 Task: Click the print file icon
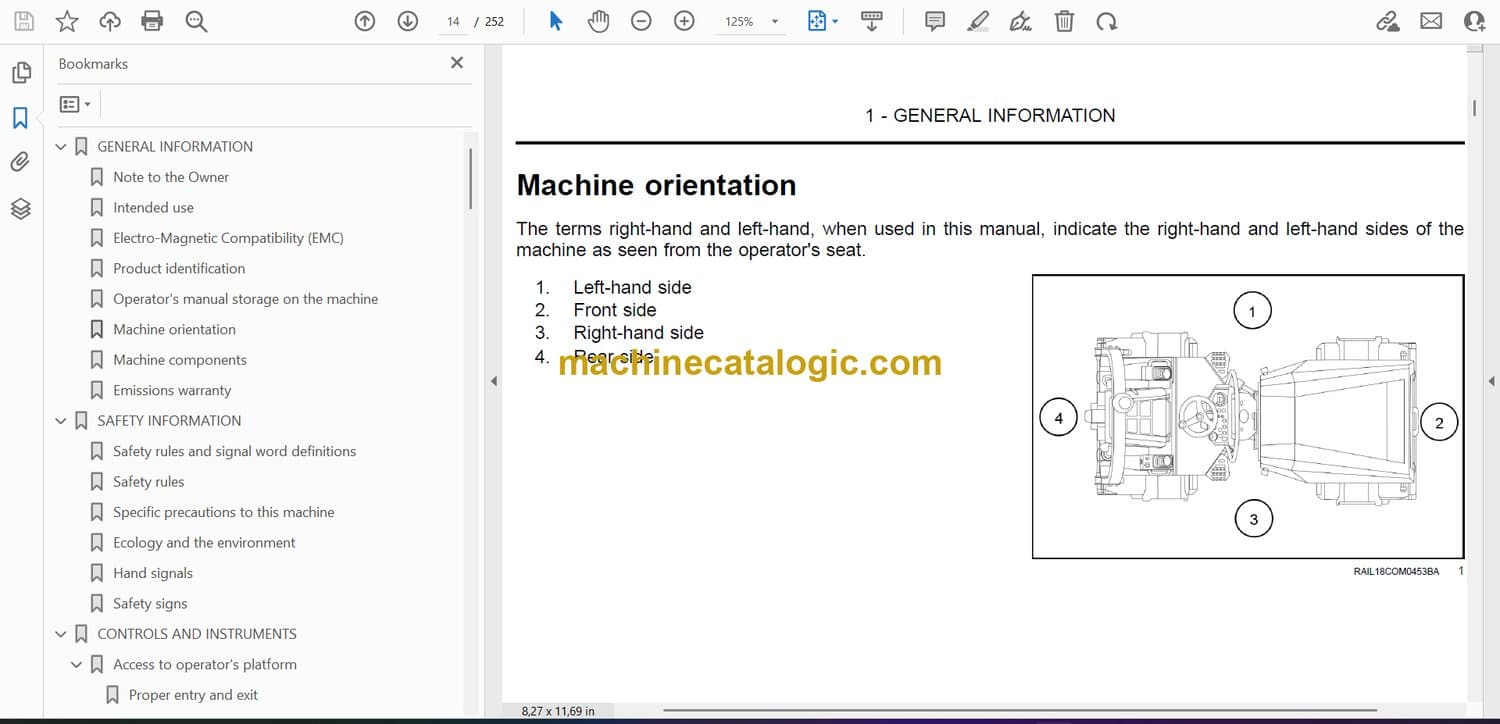[x=152, y=21]
